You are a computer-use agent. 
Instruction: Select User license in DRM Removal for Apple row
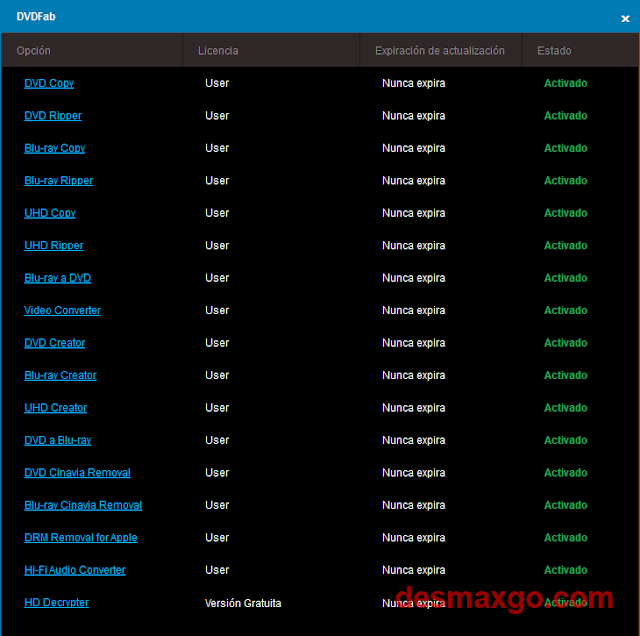[x=217, y=538]
